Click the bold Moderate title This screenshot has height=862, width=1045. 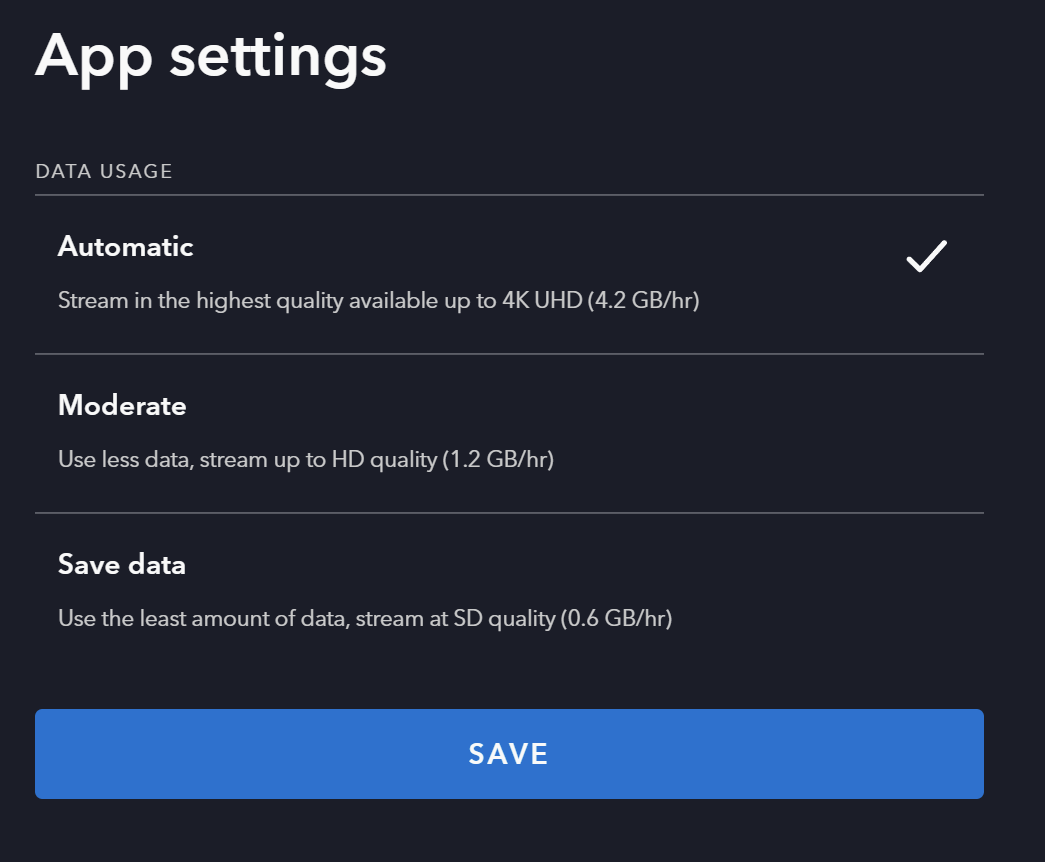[122, 405]
